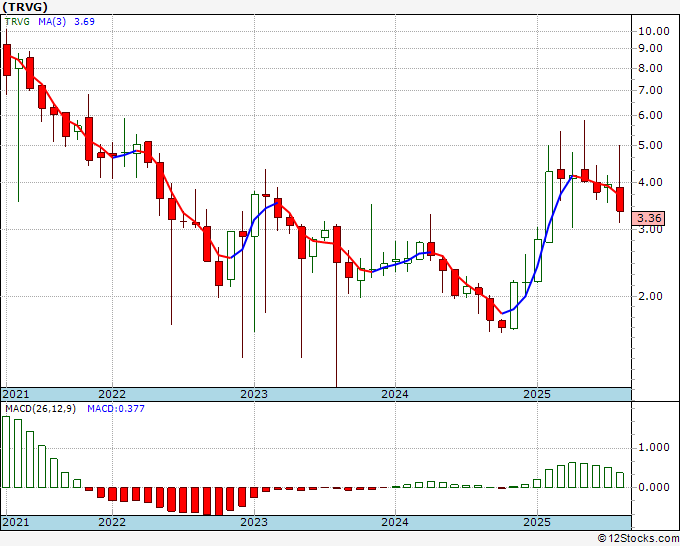Click the 4.00 price axis label
The height and width of the screenshot is (546, 680).
[x=650, y=183]
